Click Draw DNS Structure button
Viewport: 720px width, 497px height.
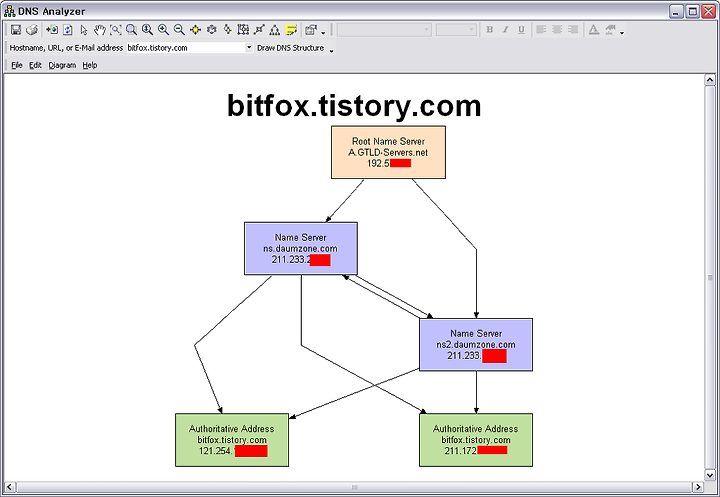[x=290, y=48]
